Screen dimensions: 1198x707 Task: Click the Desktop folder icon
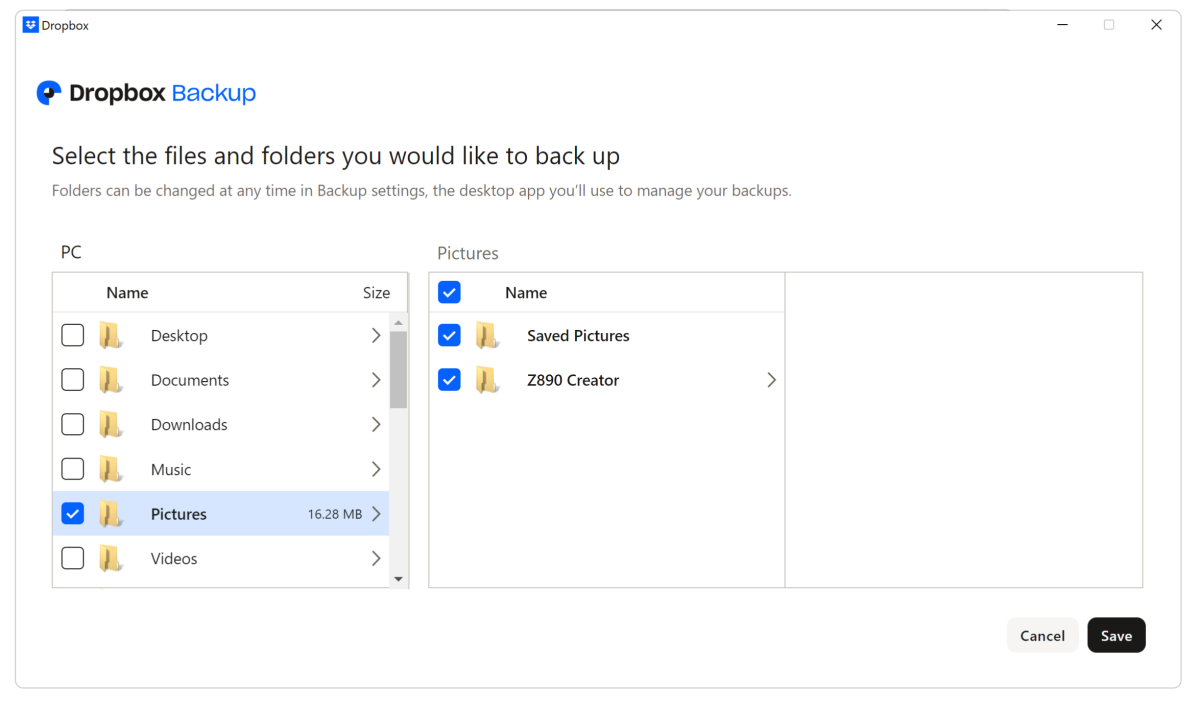coord(110,336)
